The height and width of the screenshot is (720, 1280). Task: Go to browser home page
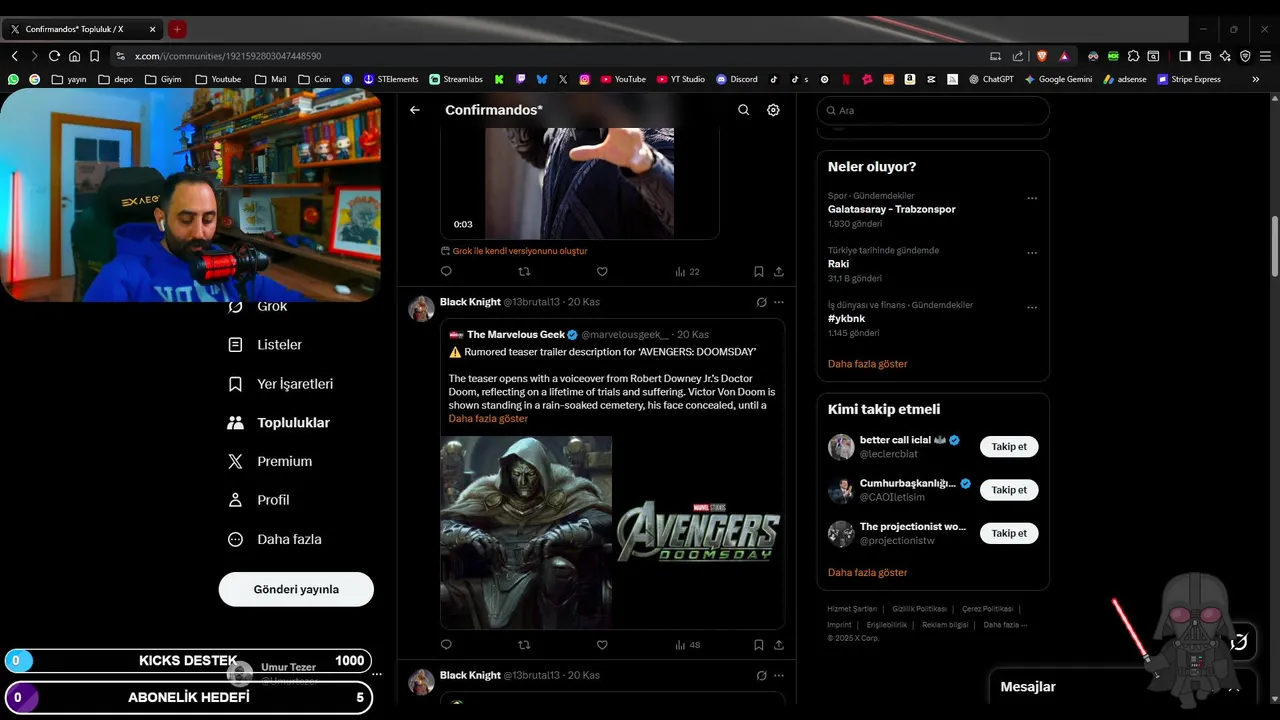click(74, 56)
